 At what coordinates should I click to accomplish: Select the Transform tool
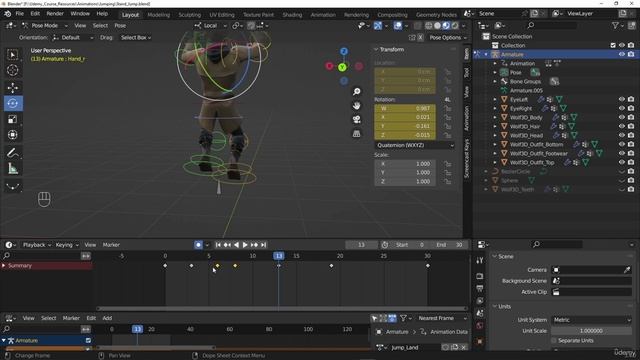coord(13,135)
